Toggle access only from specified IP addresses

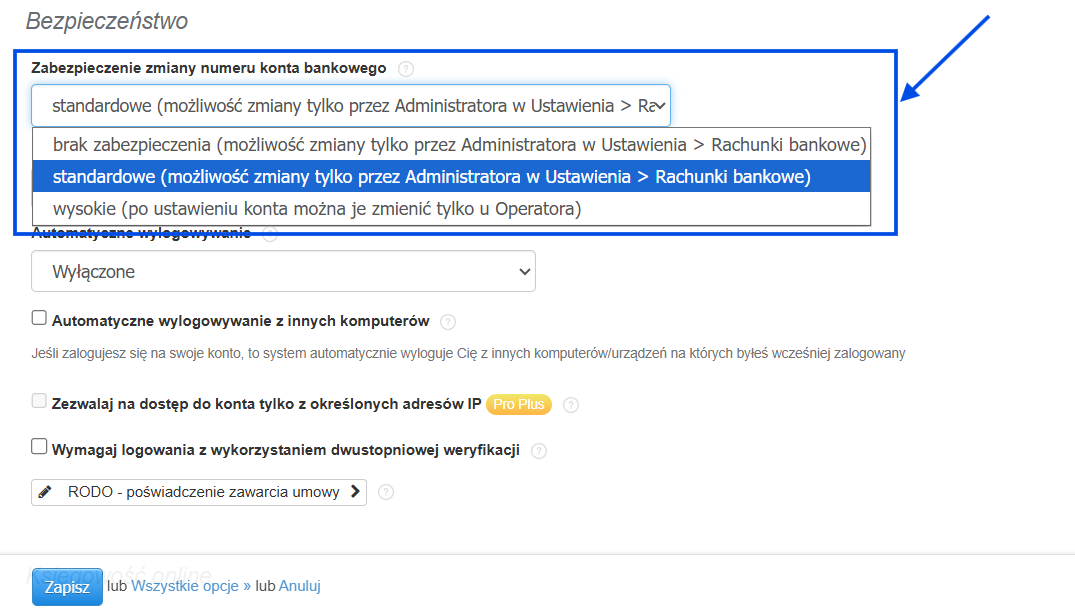pos(39,401)
